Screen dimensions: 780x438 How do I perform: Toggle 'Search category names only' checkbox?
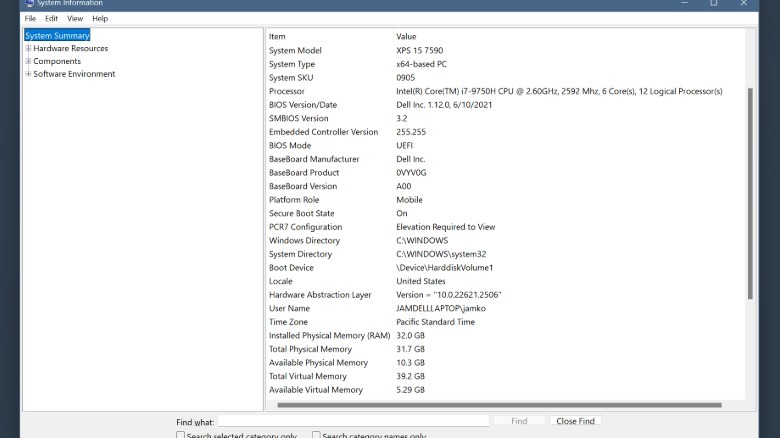(x=316, y=435)
